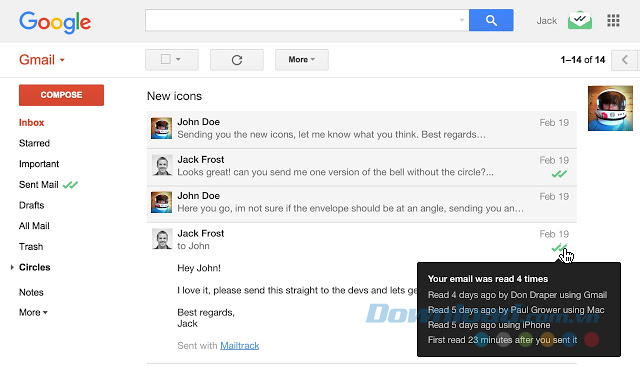Open the Starred folder
The image size is (640, 370).
click(34, 144)
